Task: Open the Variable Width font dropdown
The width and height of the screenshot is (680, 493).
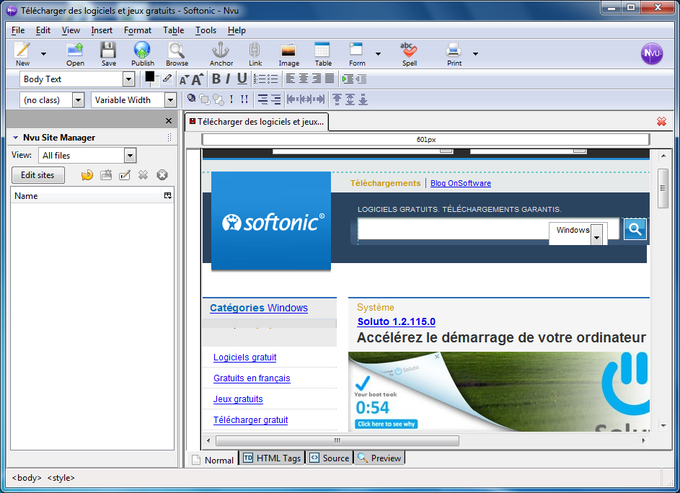Action: click(170, 100)
